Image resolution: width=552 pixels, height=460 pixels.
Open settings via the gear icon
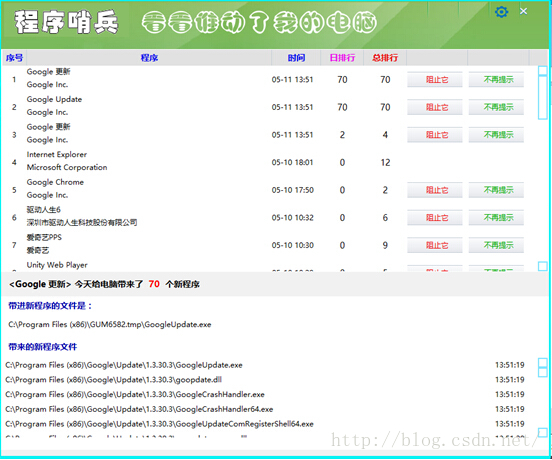[501, 12]
